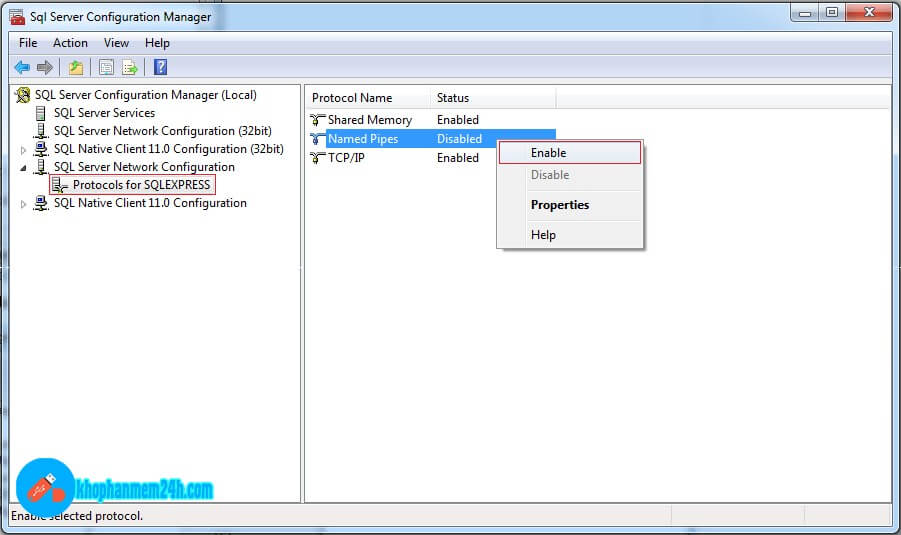Image resolution: width=901 pixels, height=535 pixels.
Task: Collapse the SQL Server Network Configuration node
Action: [x=24, y=168]
